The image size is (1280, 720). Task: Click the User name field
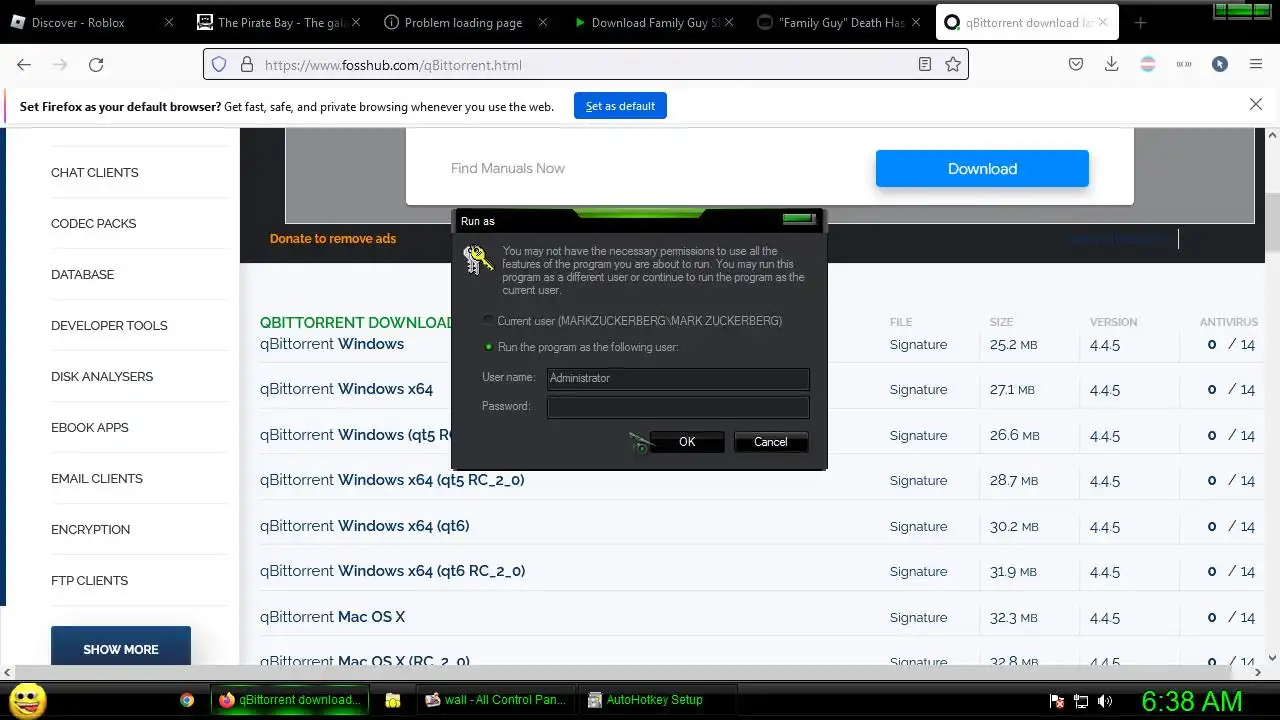[678, 378]
